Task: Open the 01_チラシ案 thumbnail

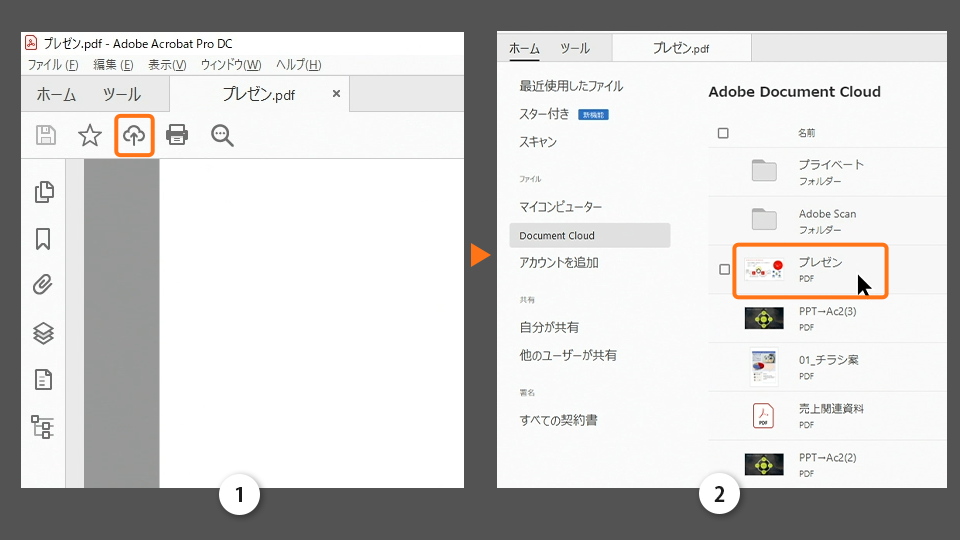Action: [764, 367]
